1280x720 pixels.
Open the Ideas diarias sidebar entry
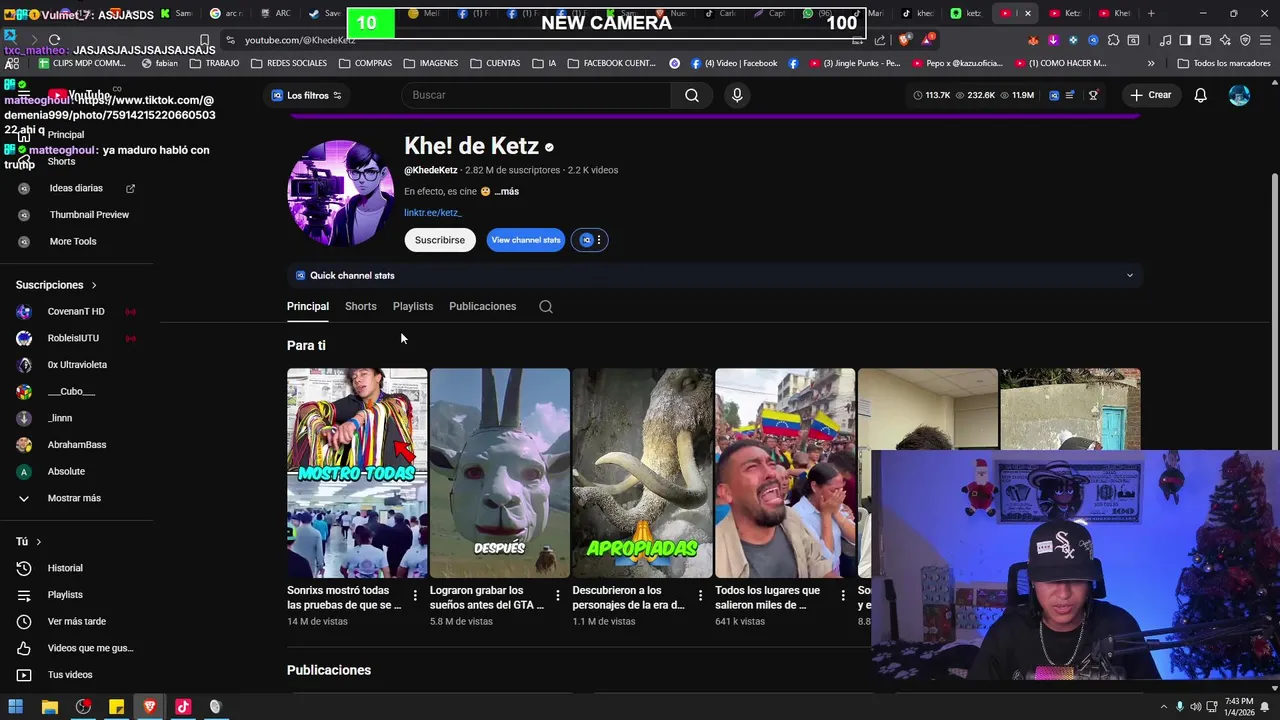(76, 188)
